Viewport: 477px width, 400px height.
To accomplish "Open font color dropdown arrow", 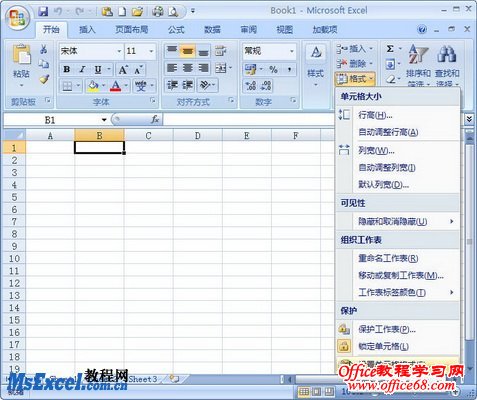I will tap(126, 86).
